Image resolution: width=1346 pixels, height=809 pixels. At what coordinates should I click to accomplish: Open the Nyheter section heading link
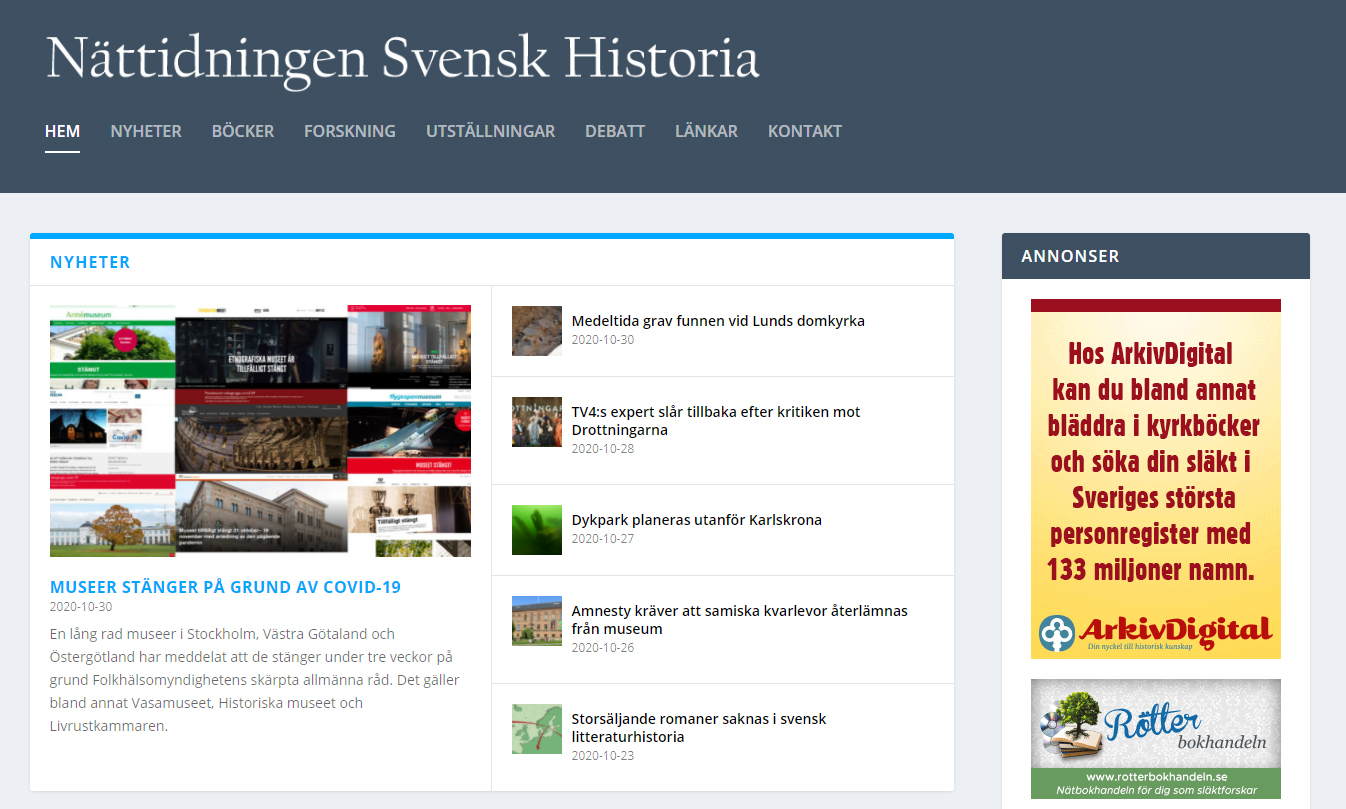90,262
